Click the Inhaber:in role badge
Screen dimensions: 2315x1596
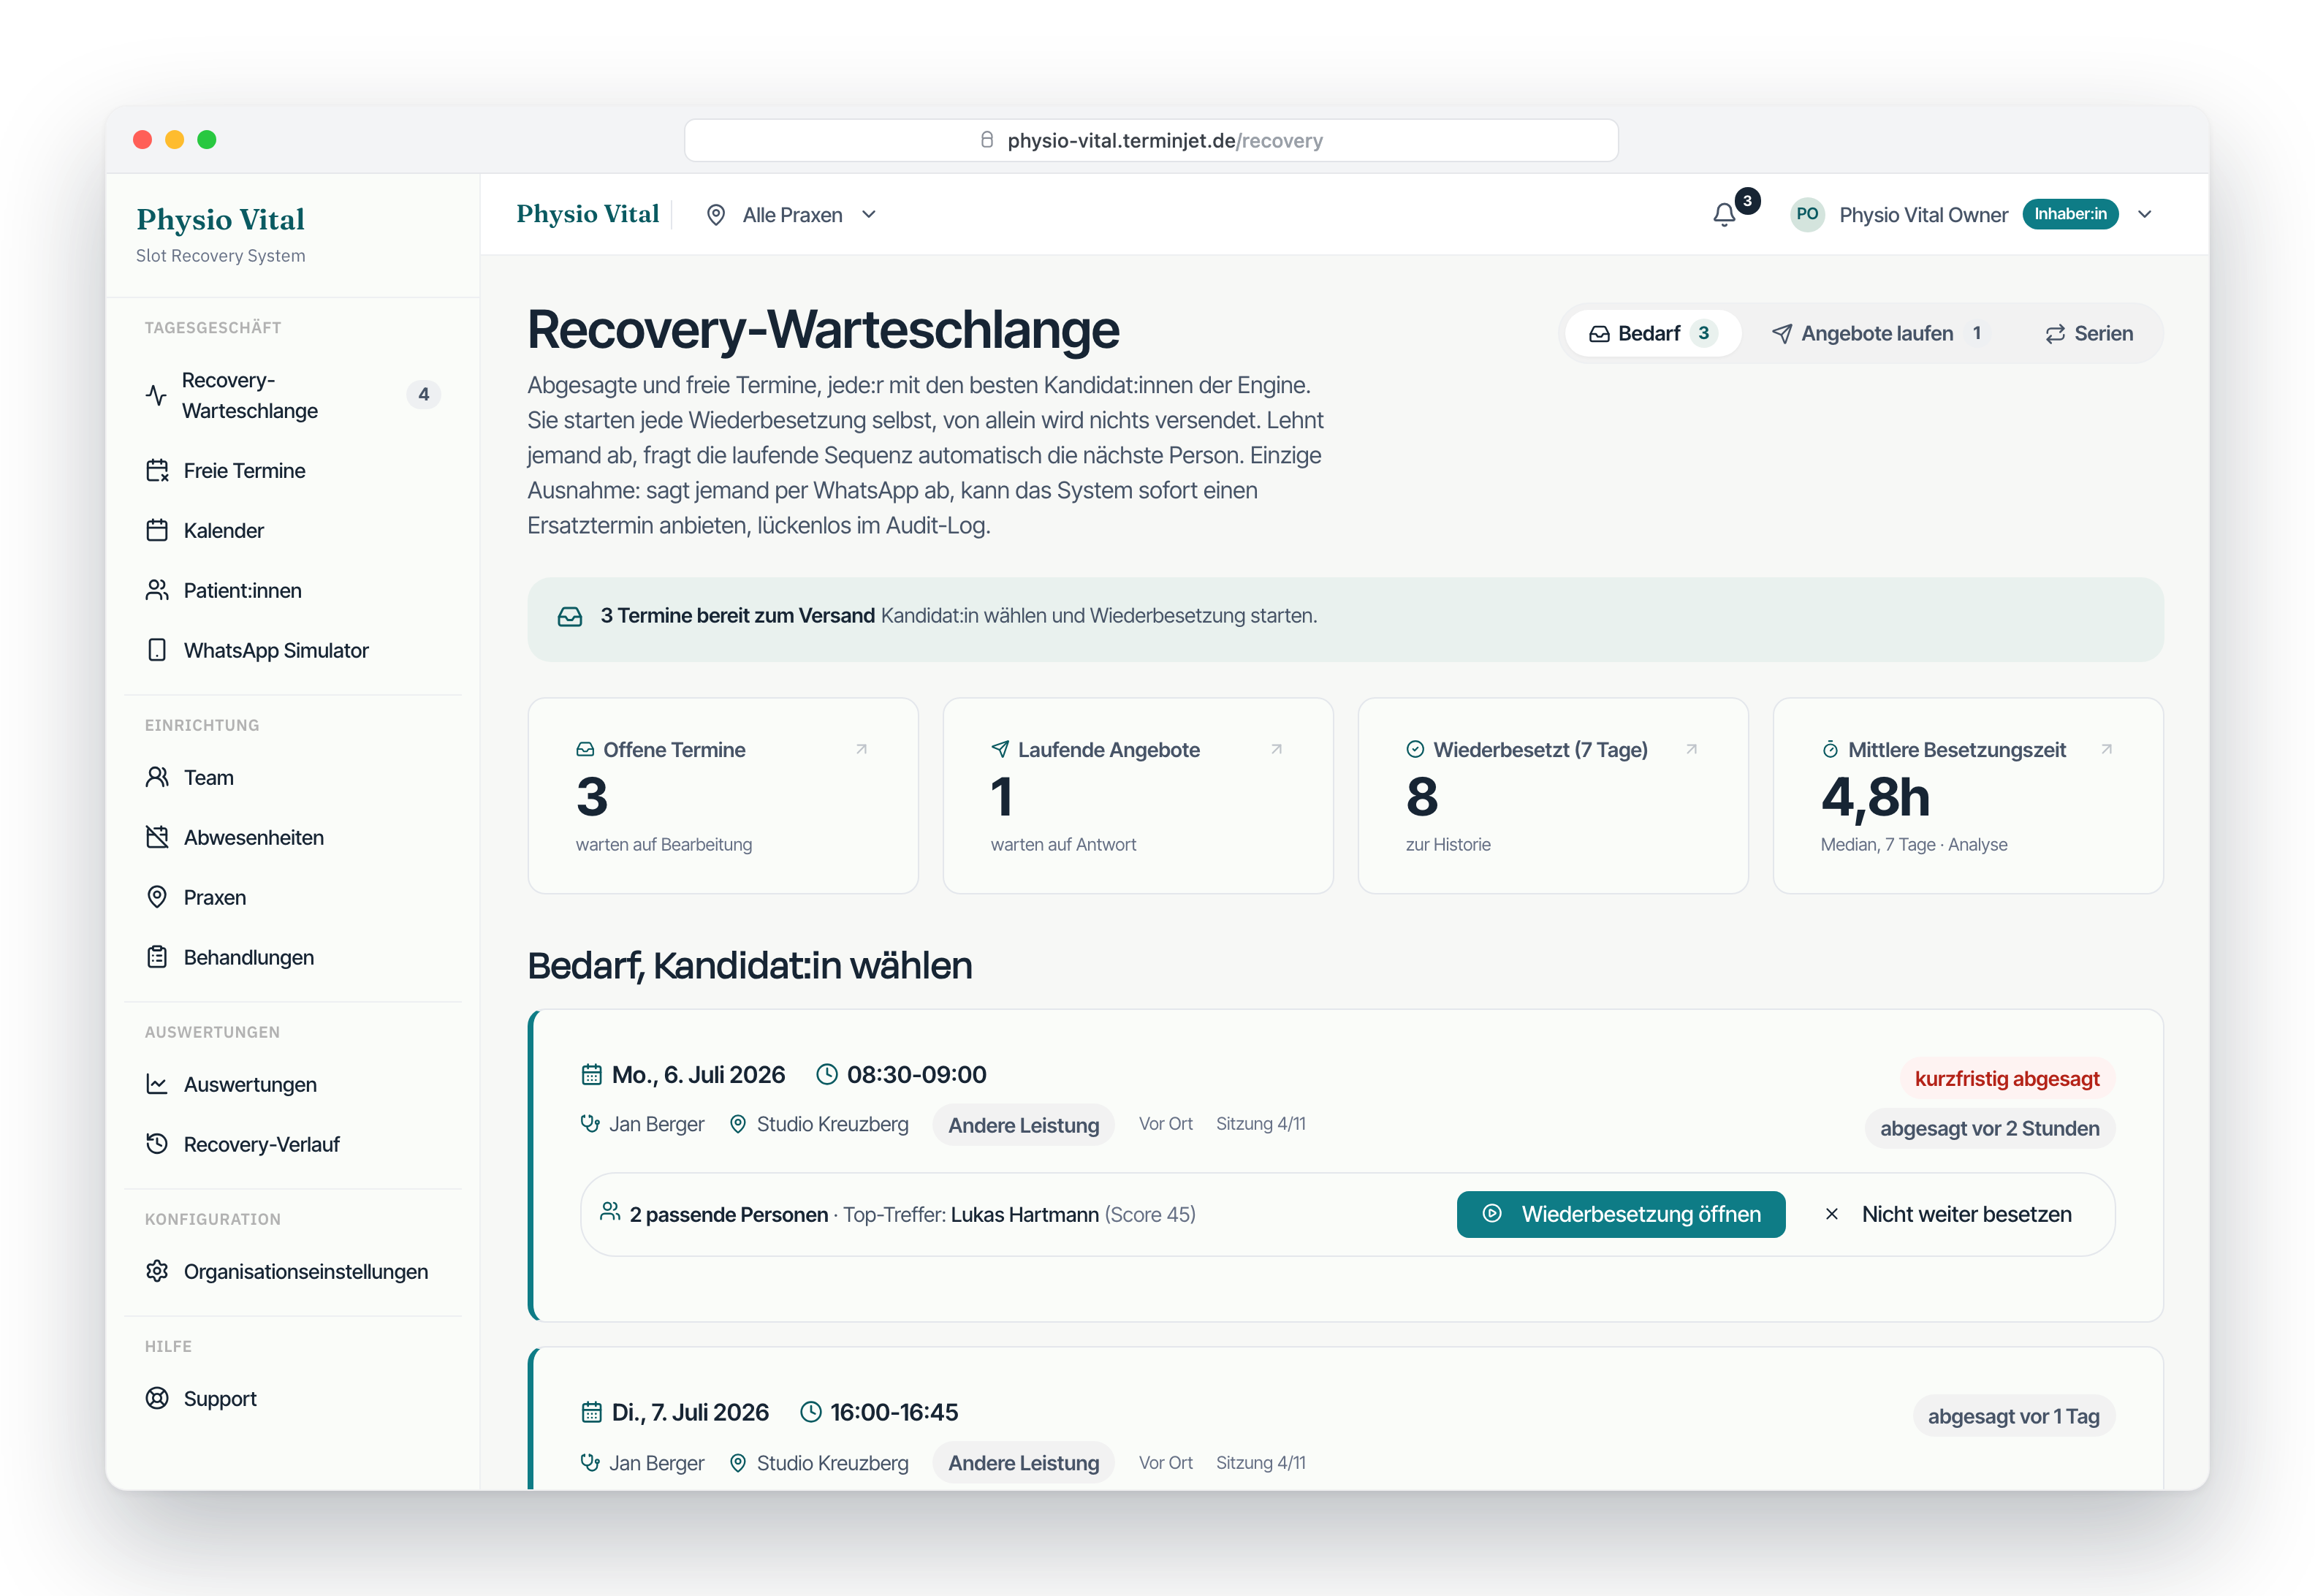point(2069,214)
